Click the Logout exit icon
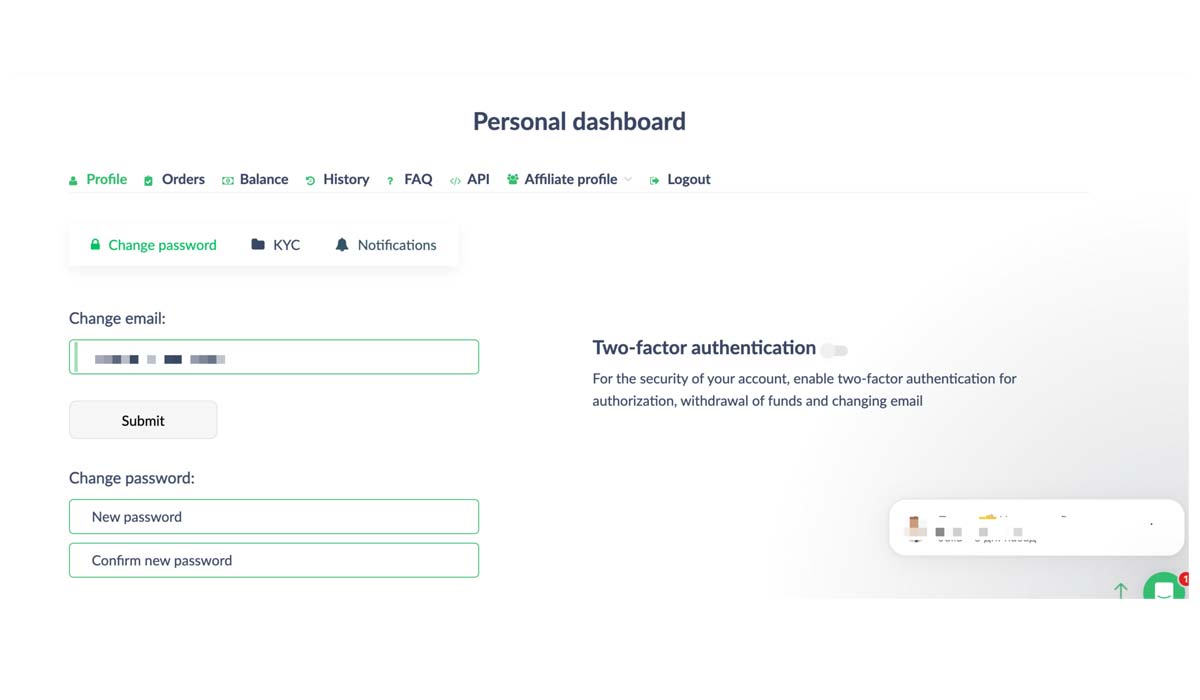This screenshot has height=700, width=1200. coord(654,181)
